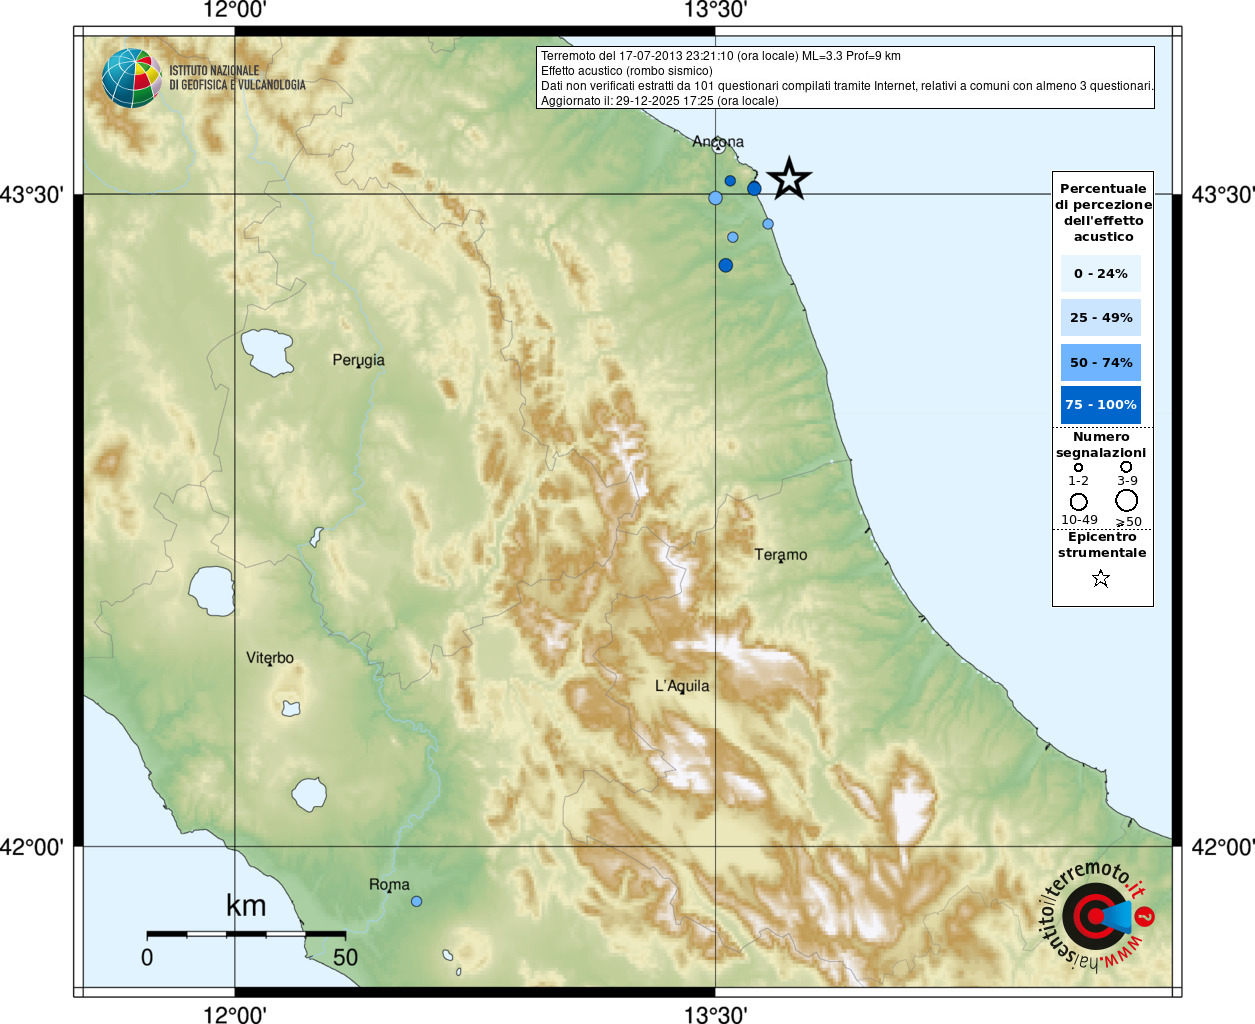Click the white circle marker under Ancona label

718,147
